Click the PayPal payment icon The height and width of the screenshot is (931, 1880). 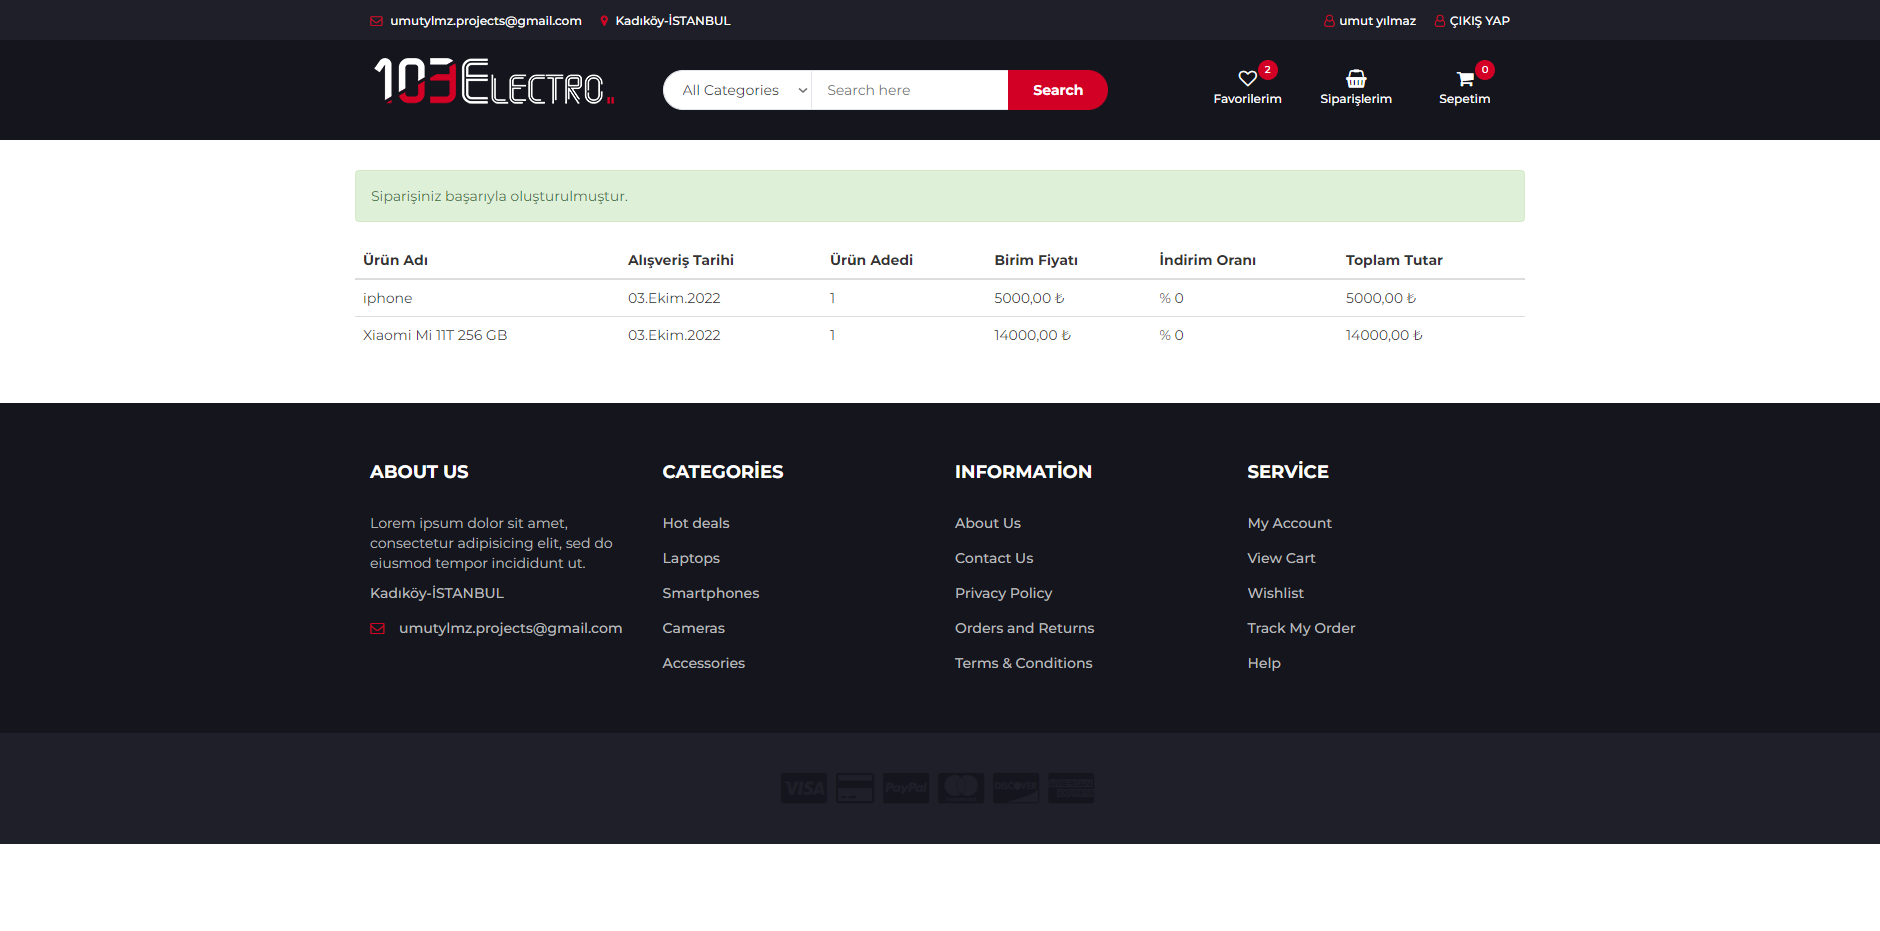[906, 788]
